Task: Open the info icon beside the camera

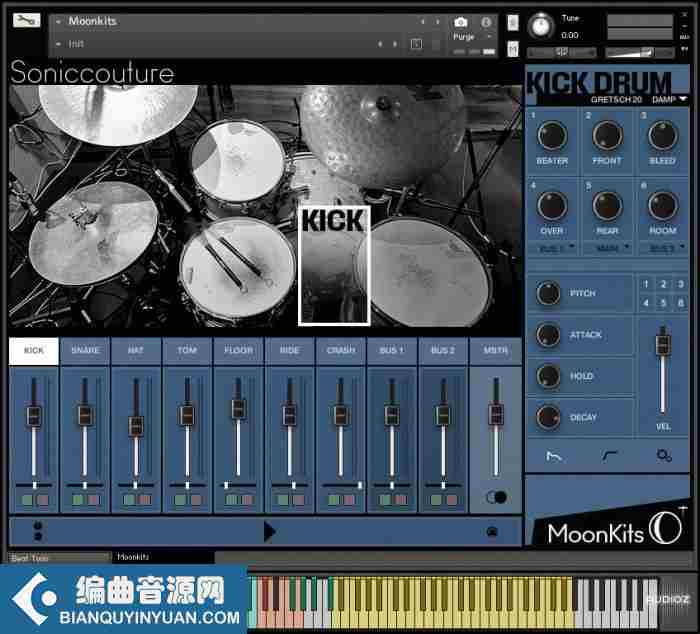Action: pos(486,22)
